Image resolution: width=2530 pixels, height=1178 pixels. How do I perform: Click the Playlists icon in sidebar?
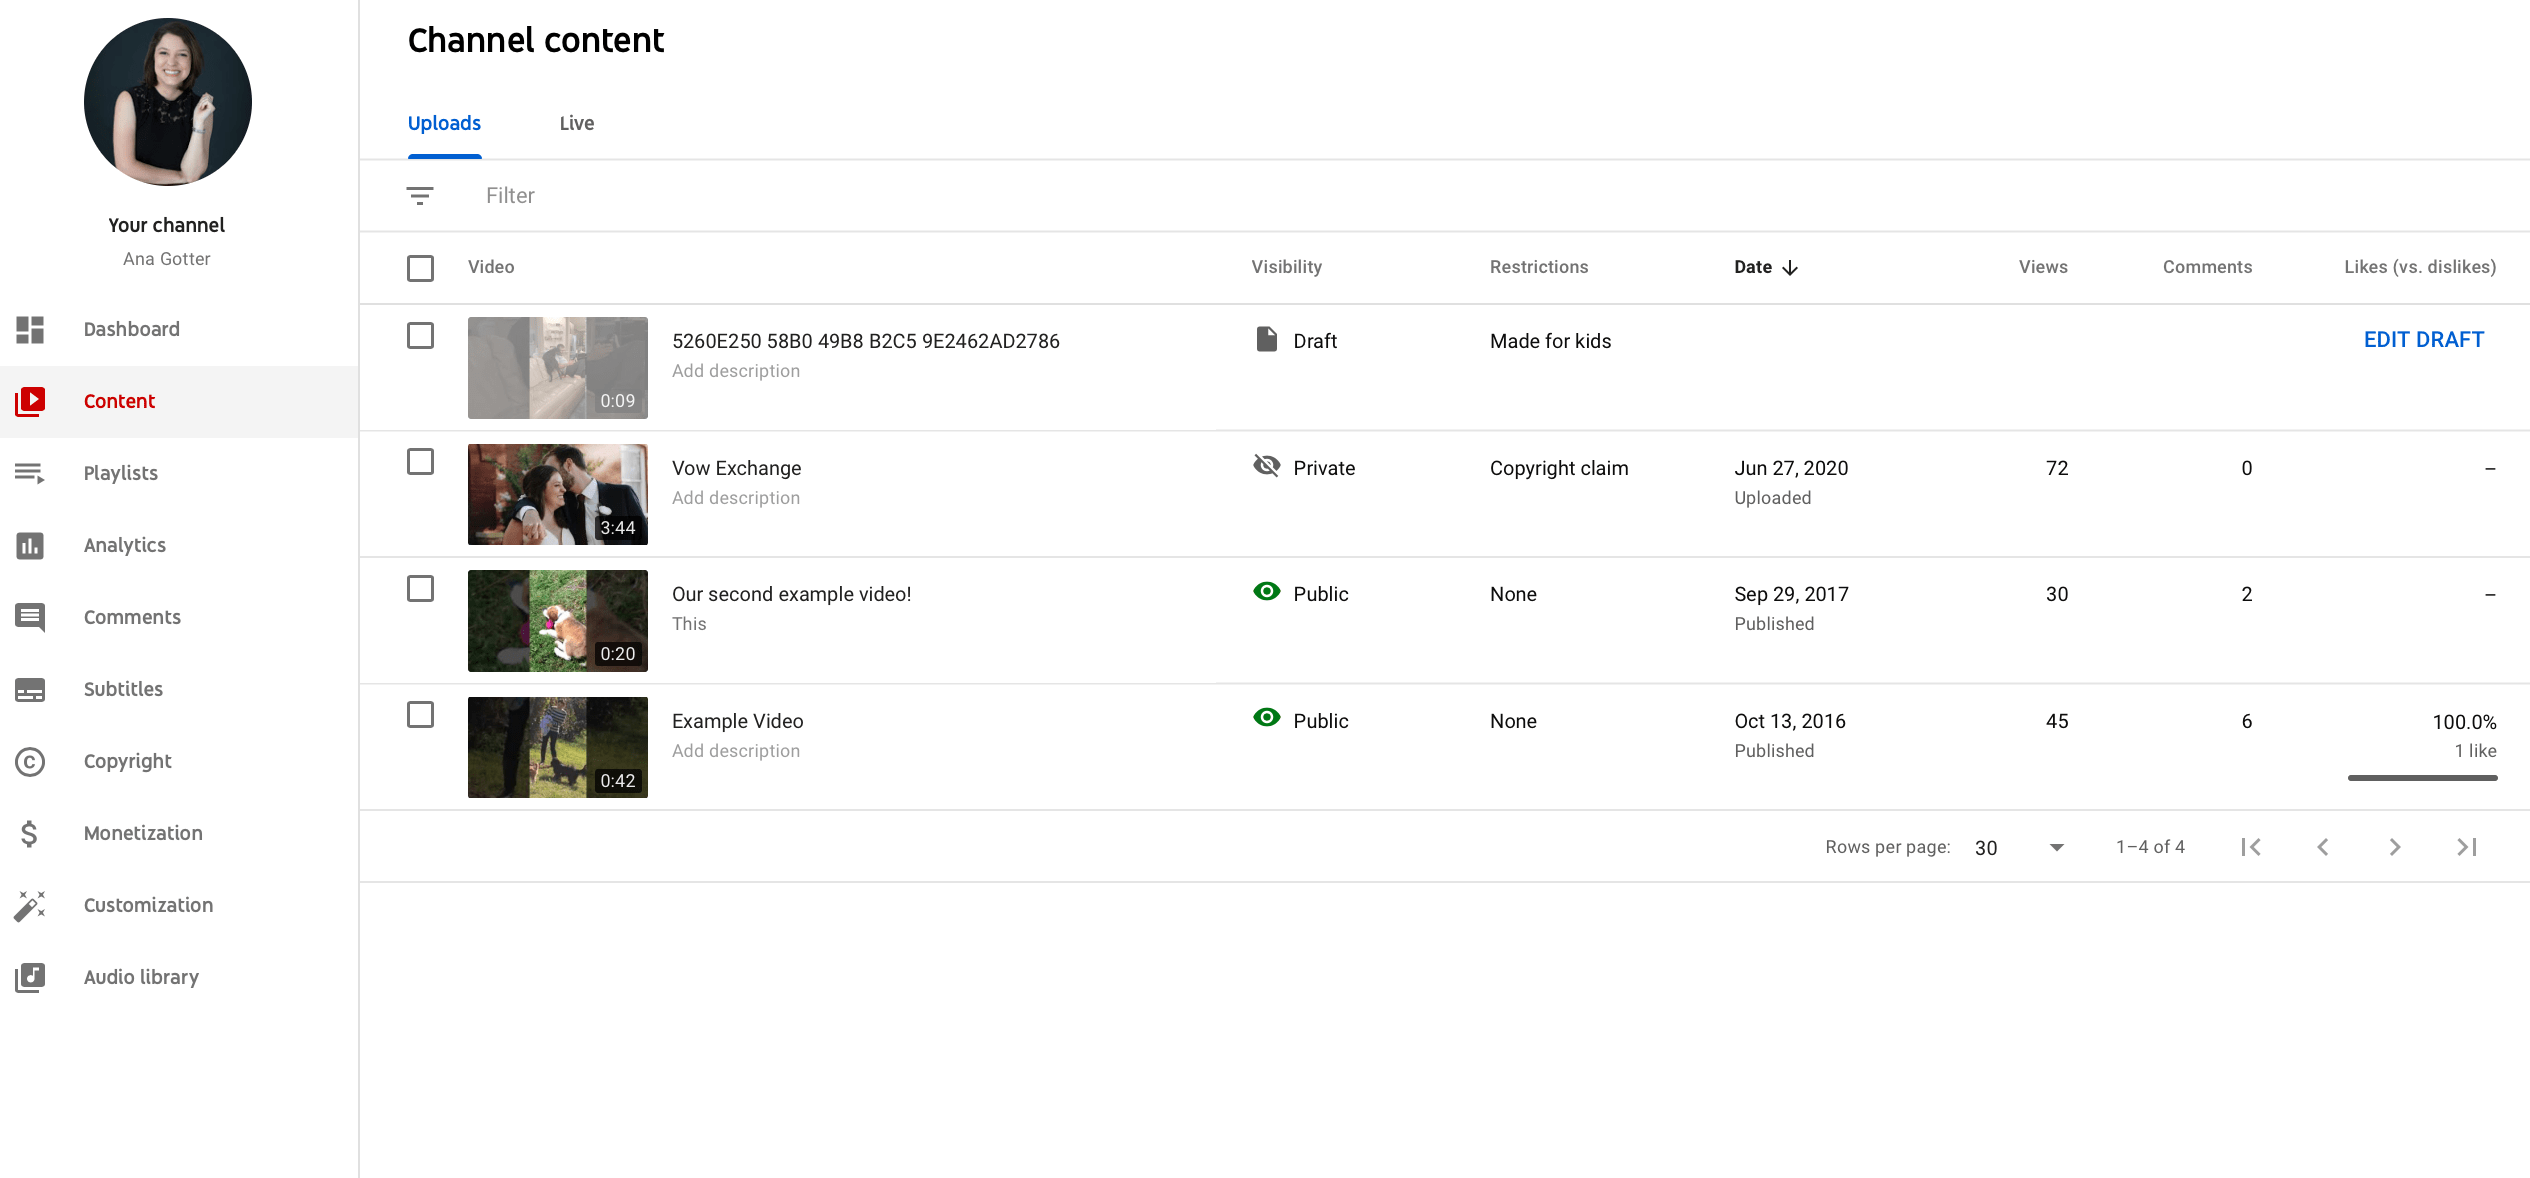click(x=30, y=473)
